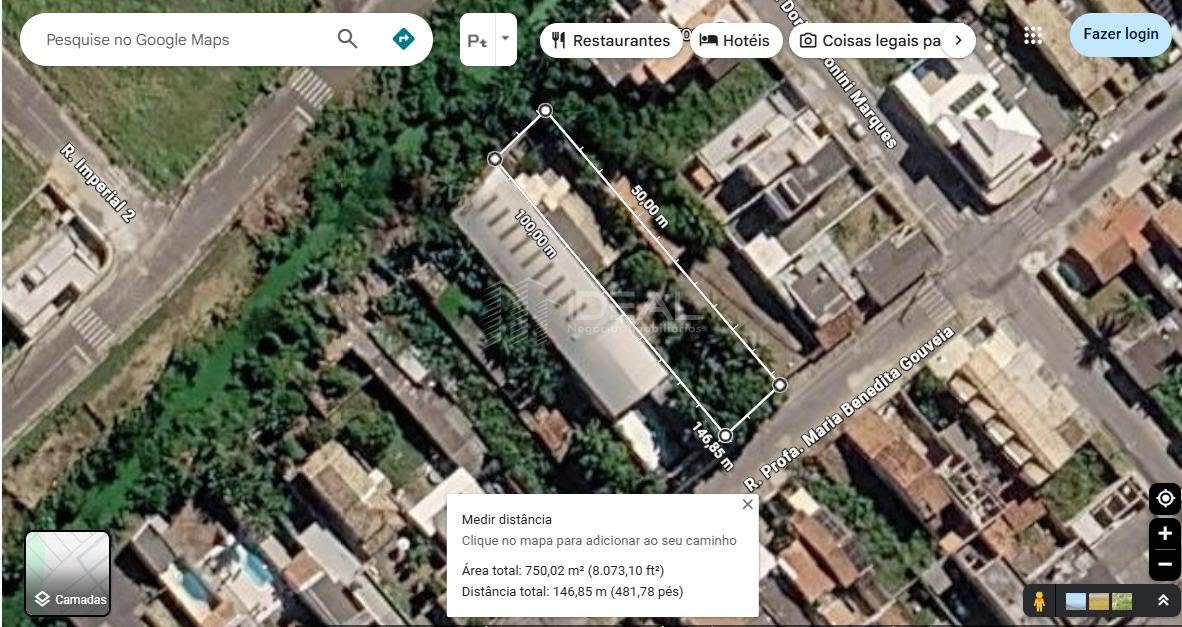Open the Camadas layers switcher

tap(68, 573)
